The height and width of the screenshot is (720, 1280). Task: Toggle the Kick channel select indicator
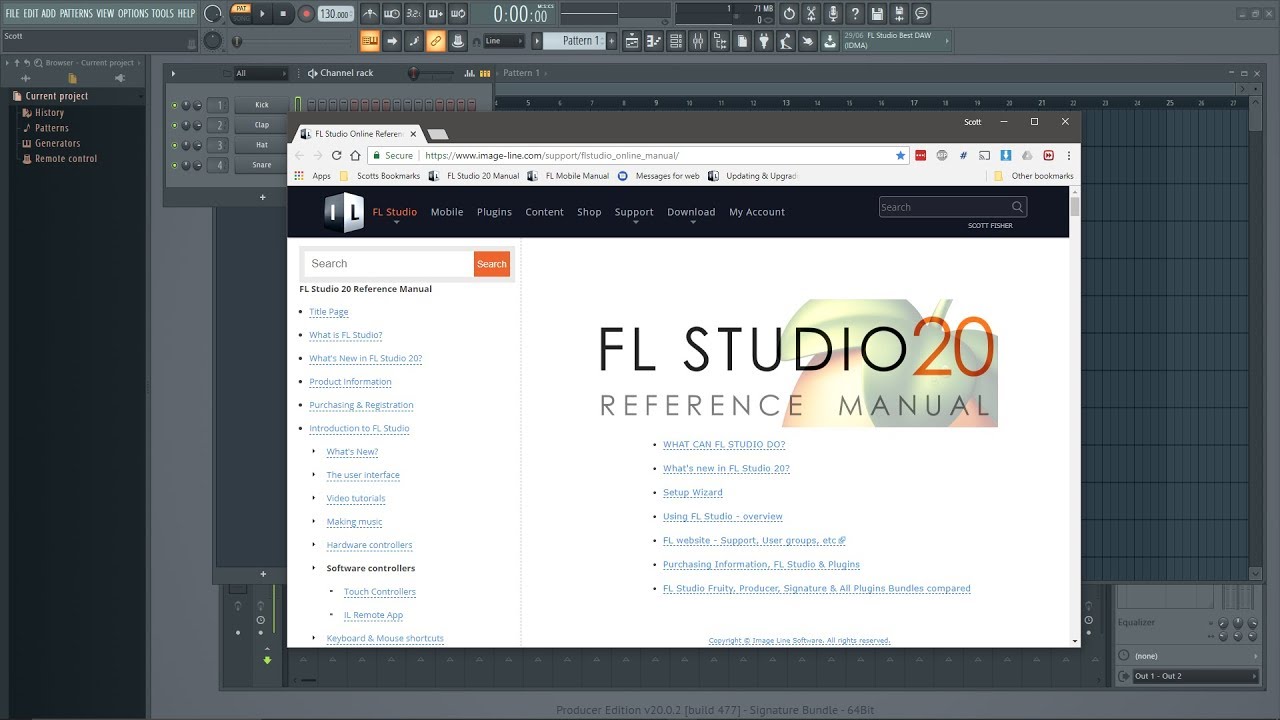(296, 103)
